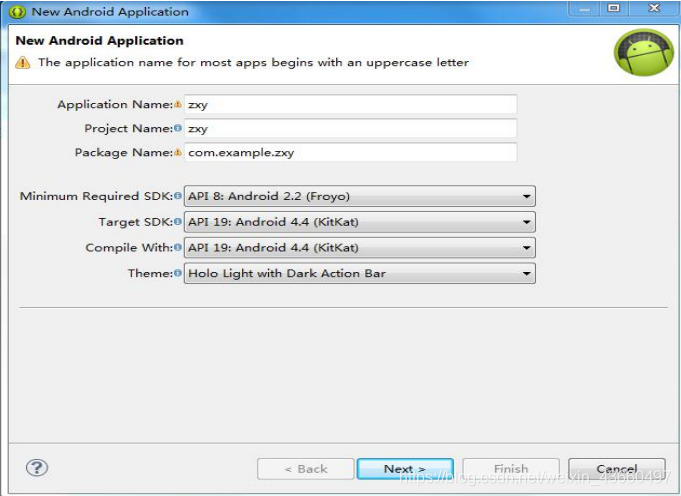
Task: Minimize the dialog window
Action: tap(585, 8)
